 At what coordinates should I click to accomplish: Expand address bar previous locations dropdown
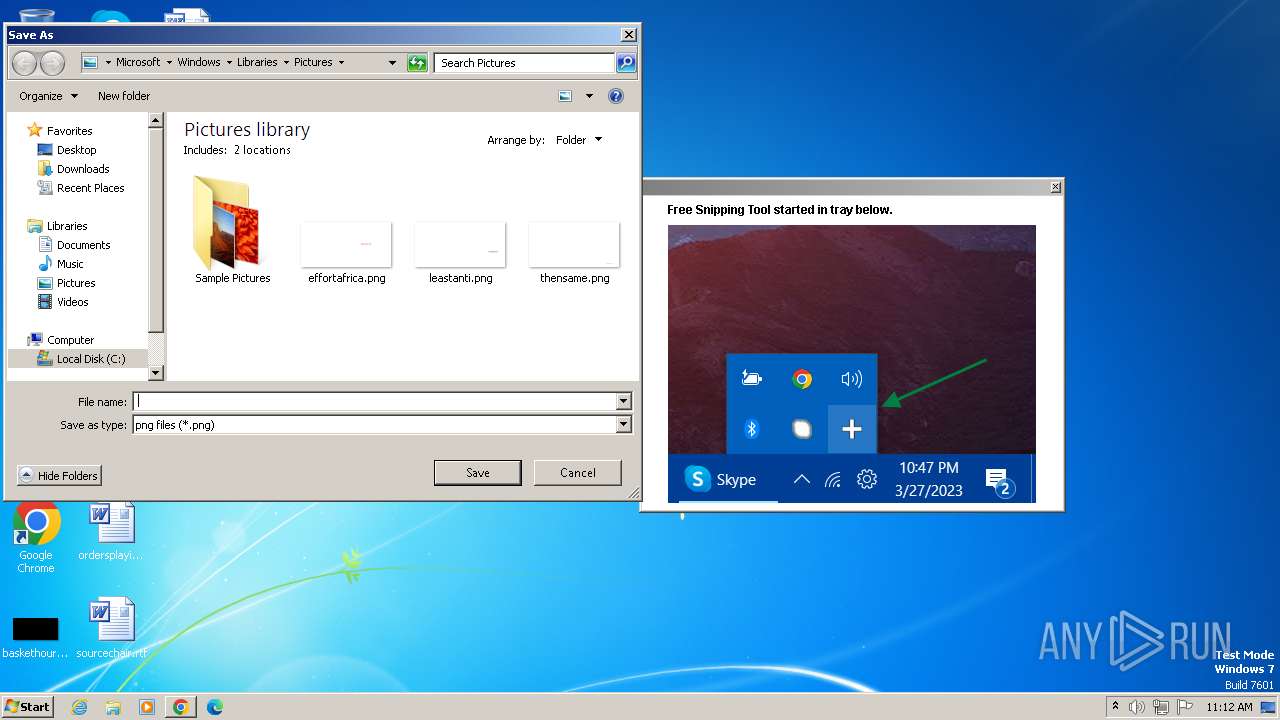point(392,62)
